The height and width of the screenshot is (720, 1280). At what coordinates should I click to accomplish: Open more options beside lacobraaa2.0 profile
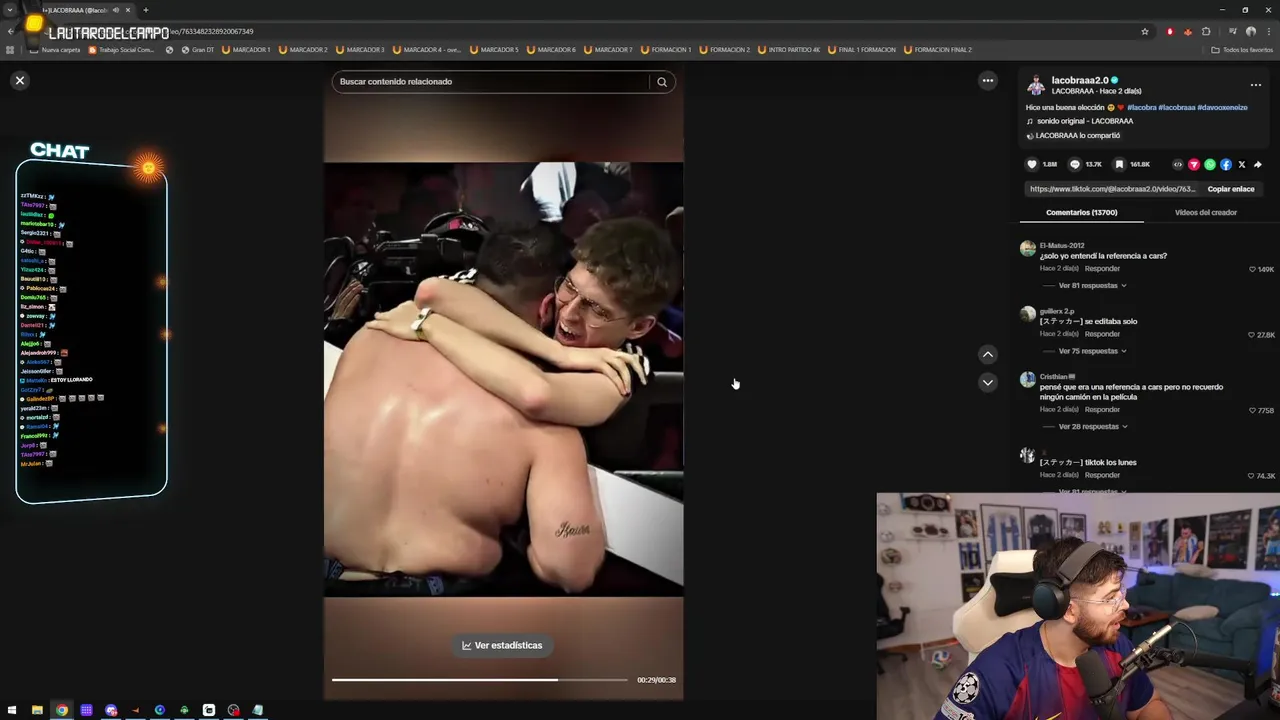point(1256,85)
